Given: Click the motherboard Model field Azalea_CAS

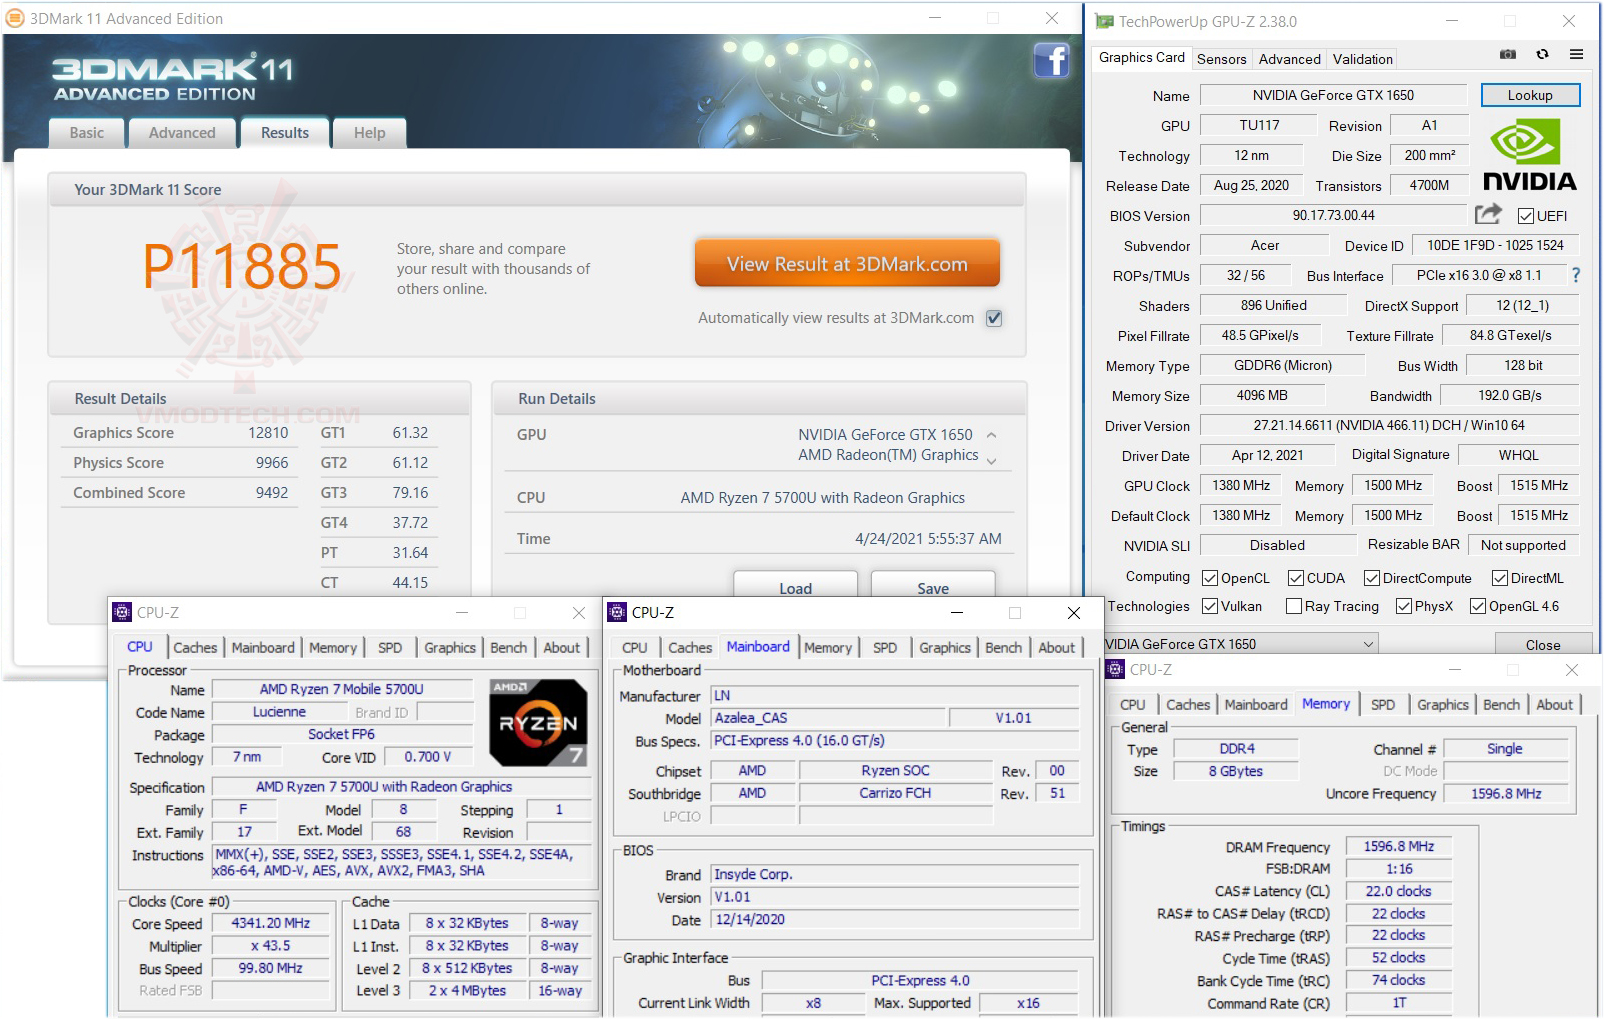Looking at the screenshot, I should (x=828, y=718).
